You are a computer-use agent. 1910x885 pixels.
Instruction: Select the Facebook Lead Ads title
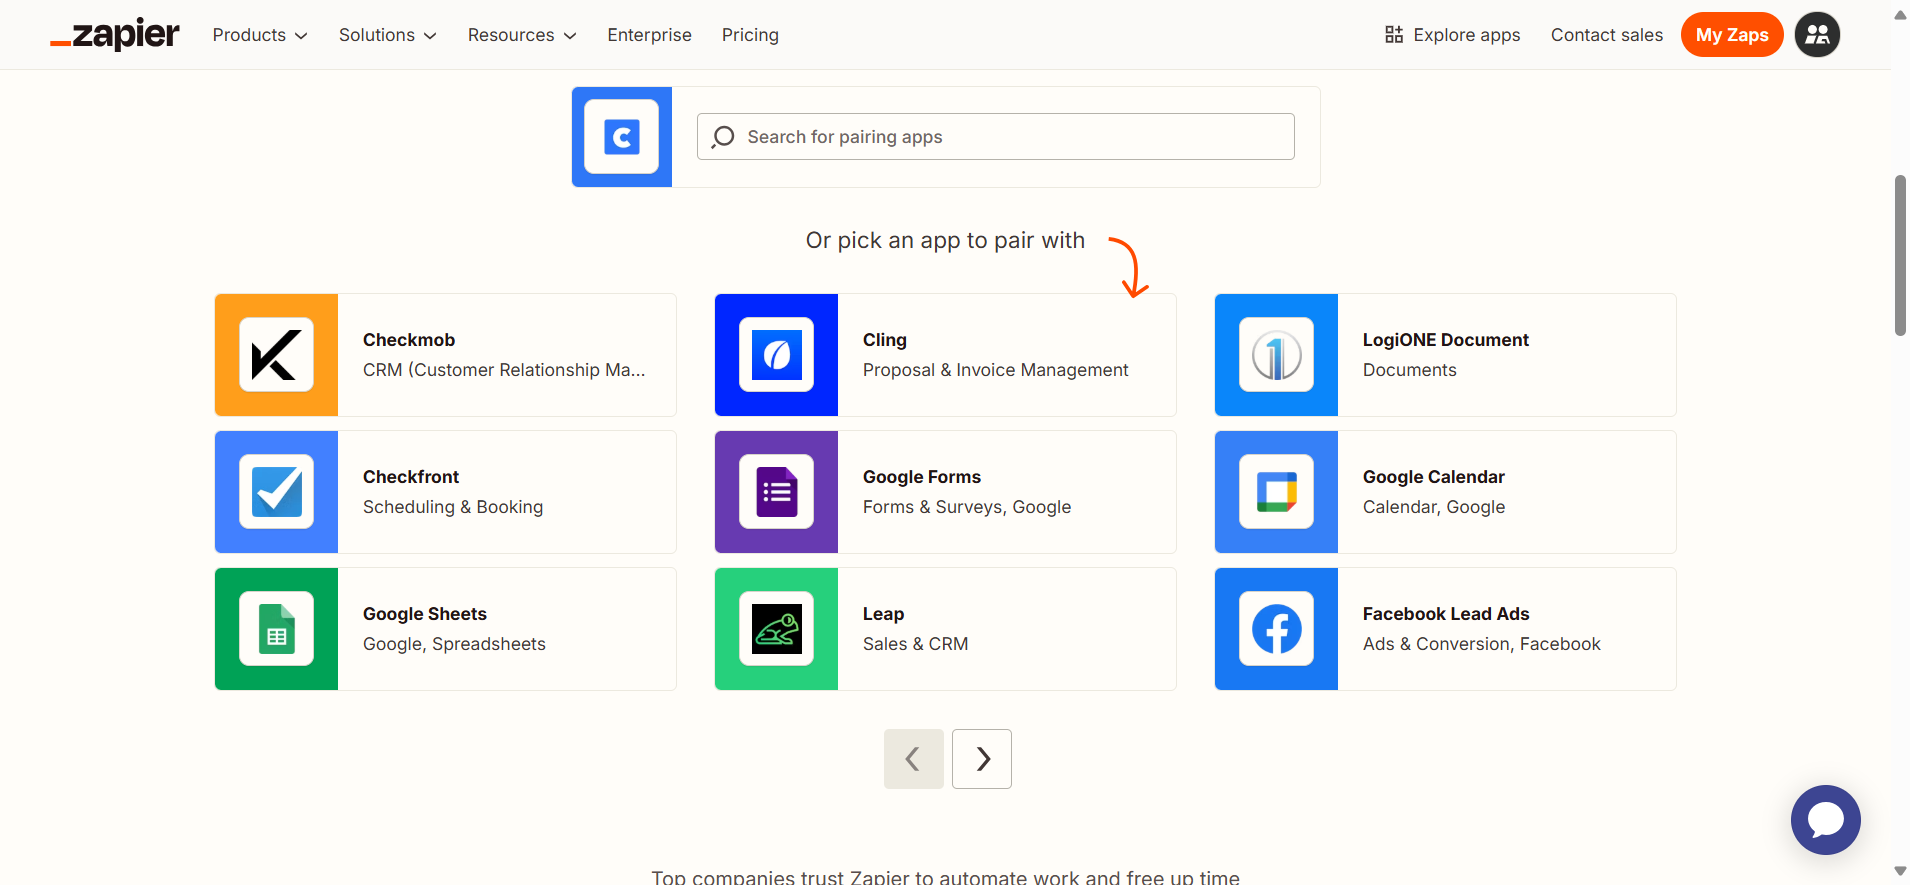tap(1446, 614)
